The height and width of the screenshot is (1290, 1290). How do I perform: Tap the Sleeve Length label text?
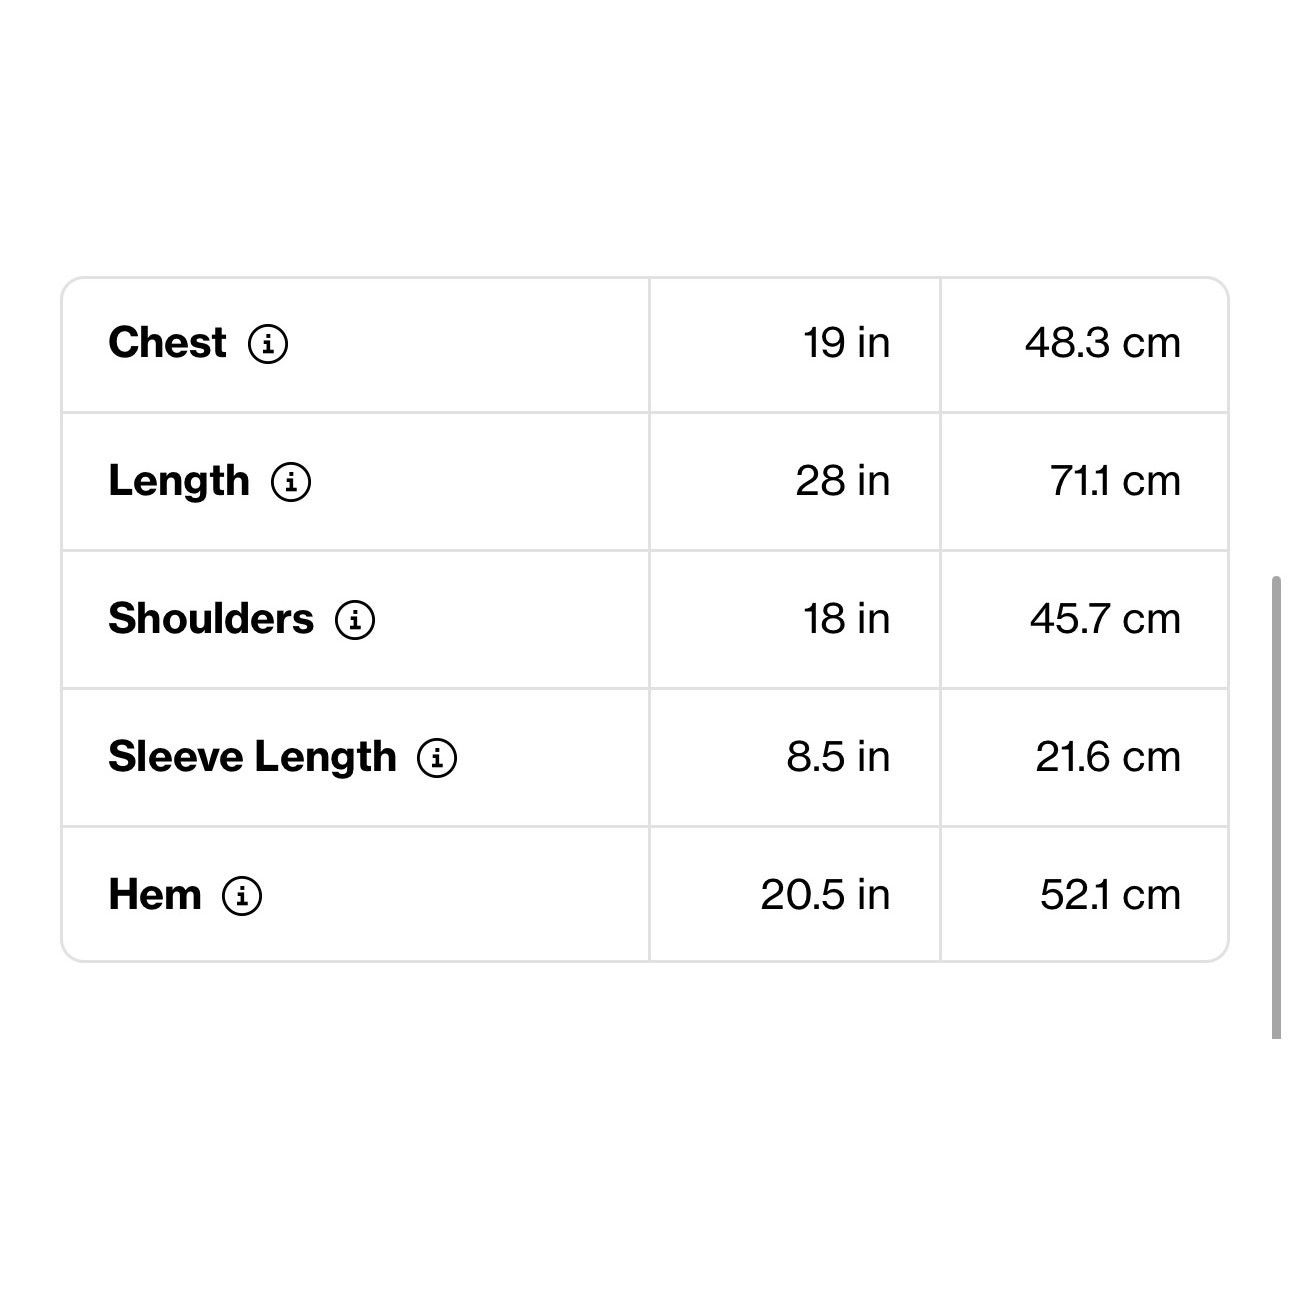pyautogui.click(x=252, y=757)
